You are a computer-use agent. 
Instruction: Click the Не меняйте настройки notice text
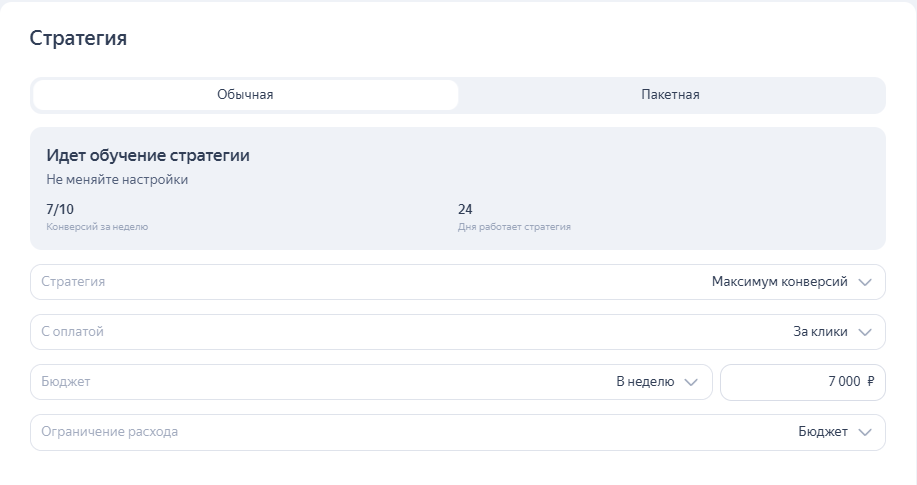(x=117, y=180)
